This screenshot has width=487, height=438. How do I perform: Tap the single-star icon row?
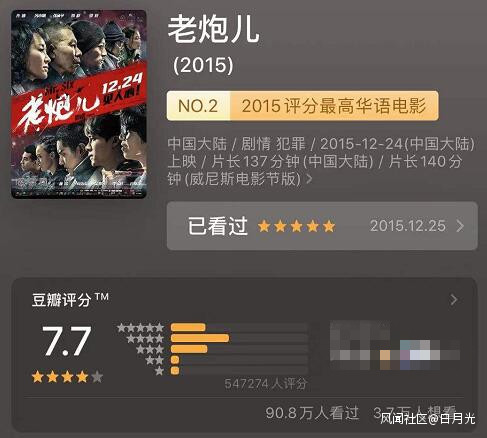coord(160,371)
